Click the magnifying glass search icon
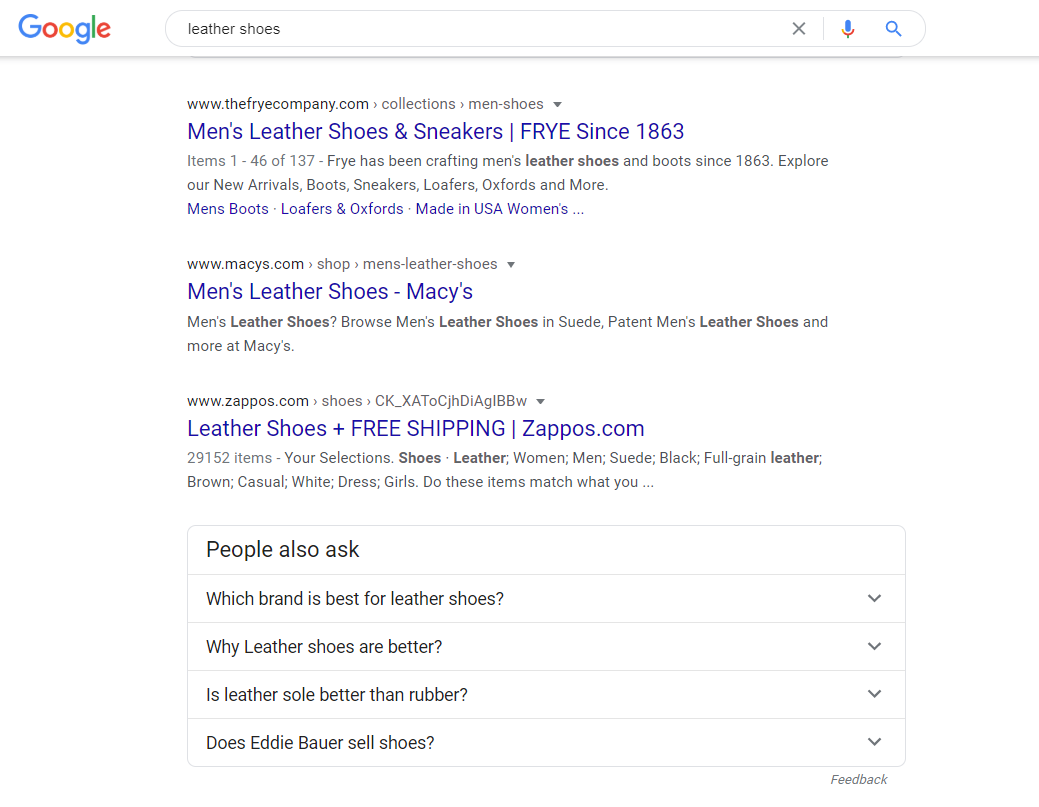The height and width of the screenshot is (807, 1039). pyautogui.click(x=893, y=28)
